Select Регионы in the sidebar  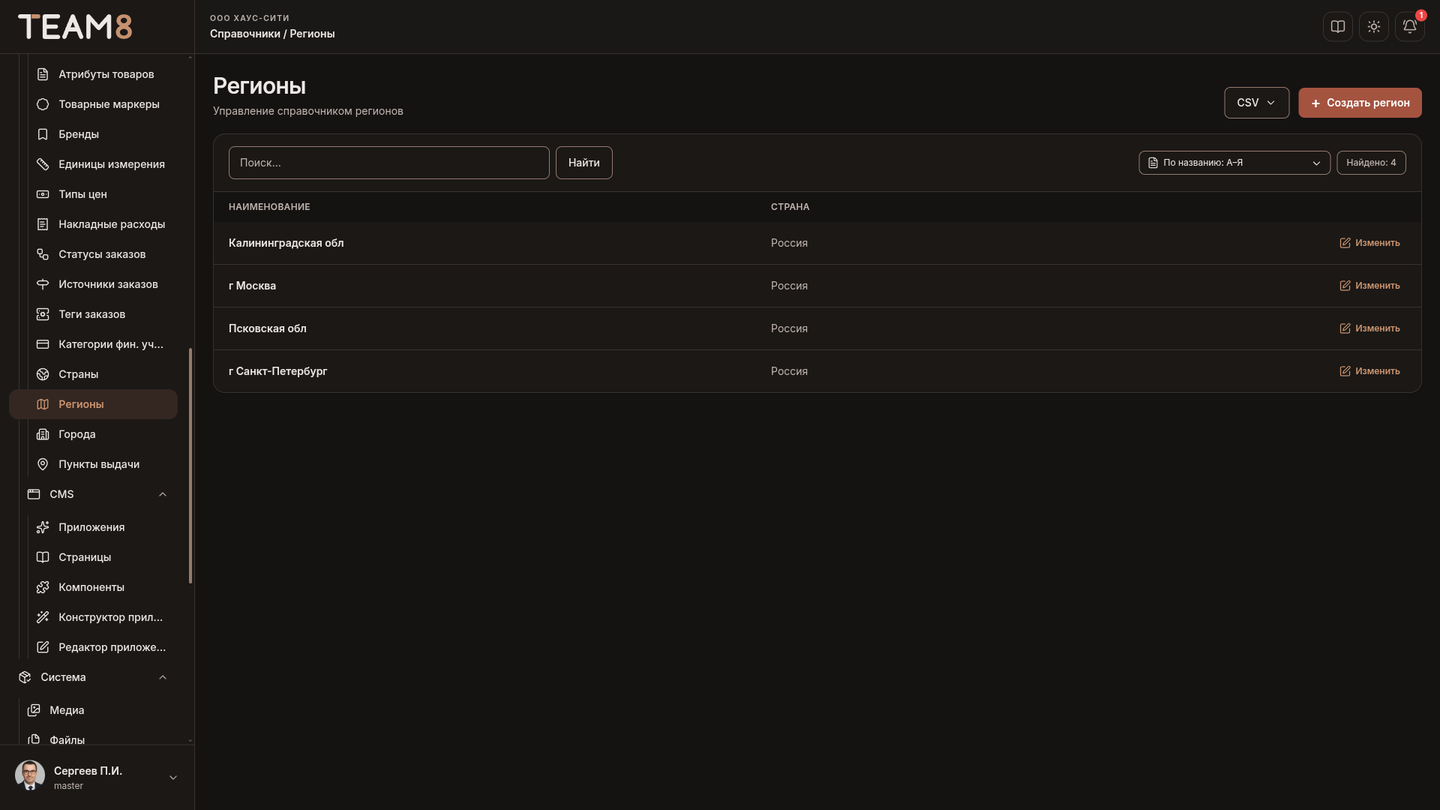coord(93,404)
